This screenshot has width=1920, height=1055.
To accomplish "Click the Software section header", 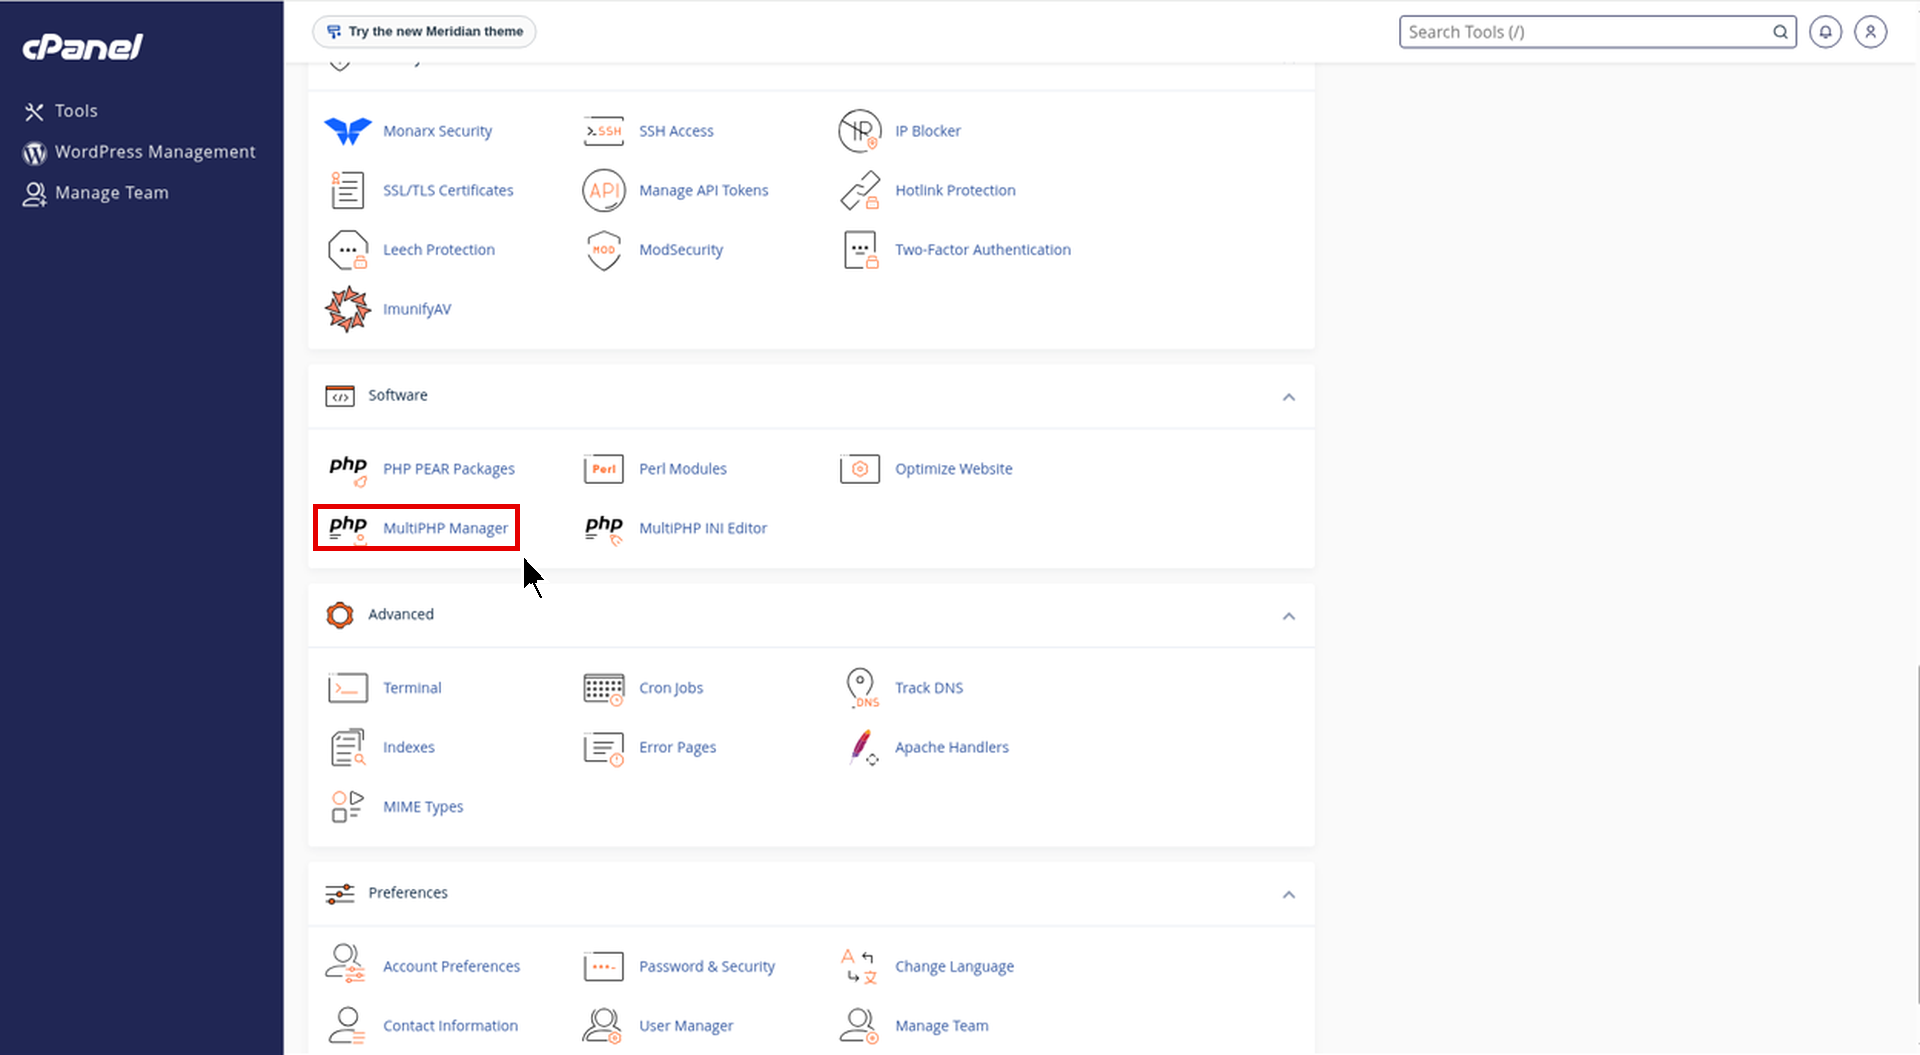I will click(811, 396).
